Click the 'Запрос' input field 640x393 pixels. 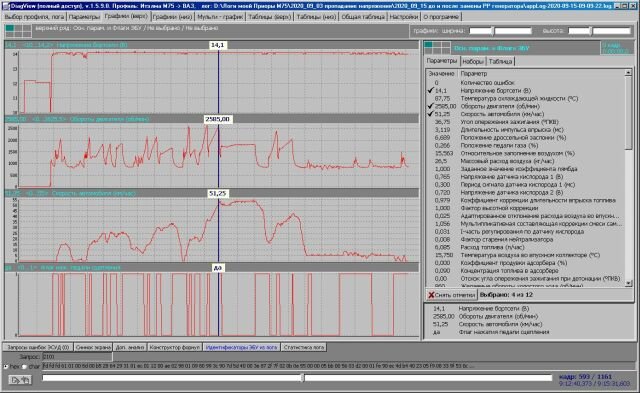77,357
